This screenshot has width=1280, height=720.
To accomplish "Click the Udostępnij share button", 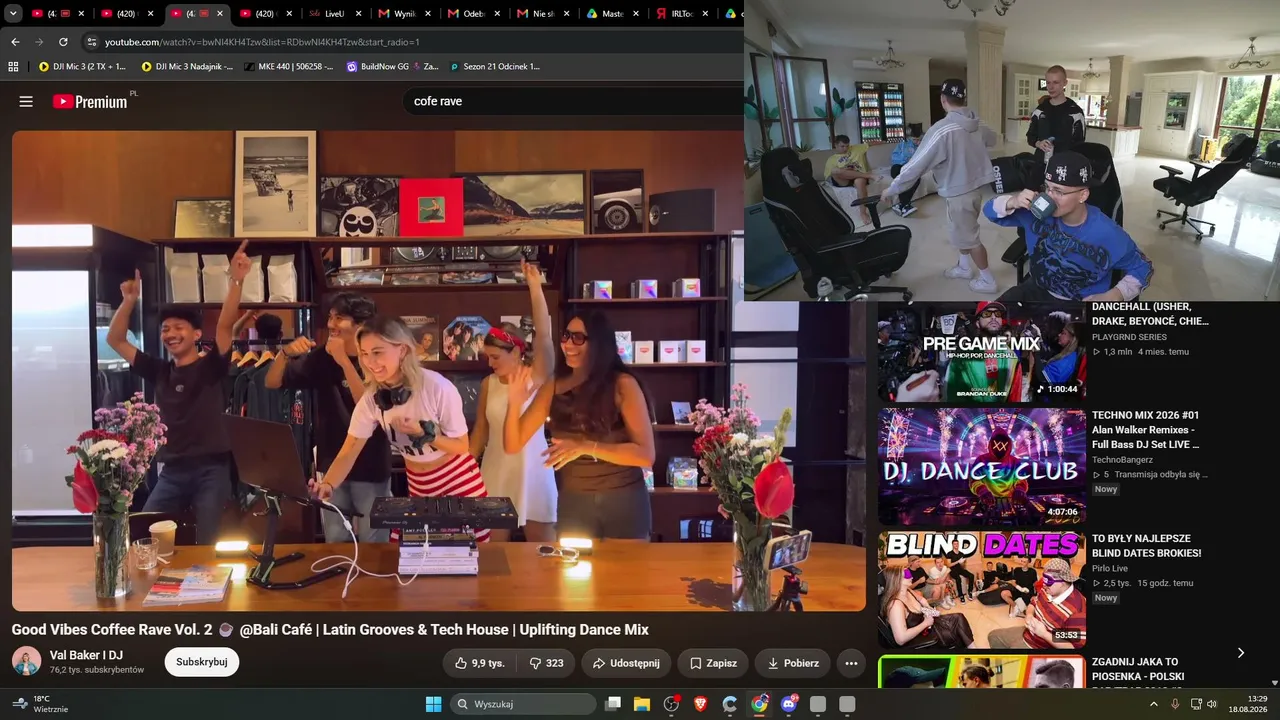I will click(626, 663).
